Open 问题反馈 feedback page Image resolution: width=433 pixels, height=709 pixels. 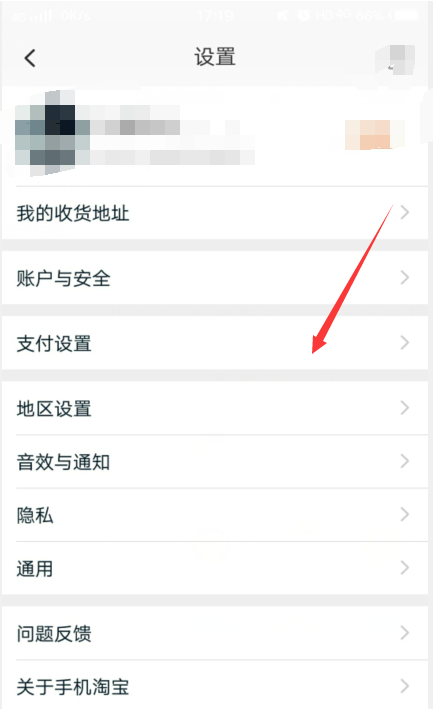pyautogui.click(x=215, y=633)
